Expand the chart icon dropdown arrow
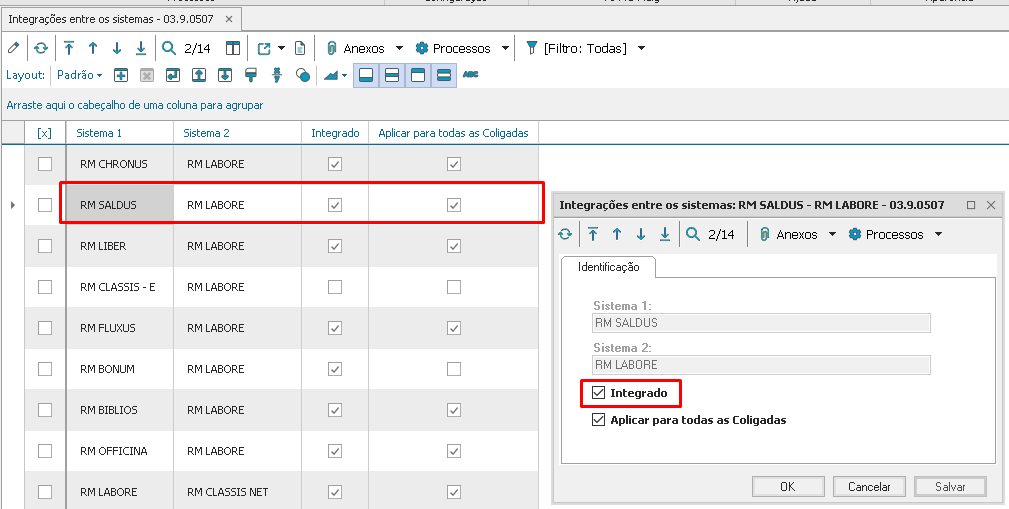This screenshot has width=1009, height=509. [344, 76]
